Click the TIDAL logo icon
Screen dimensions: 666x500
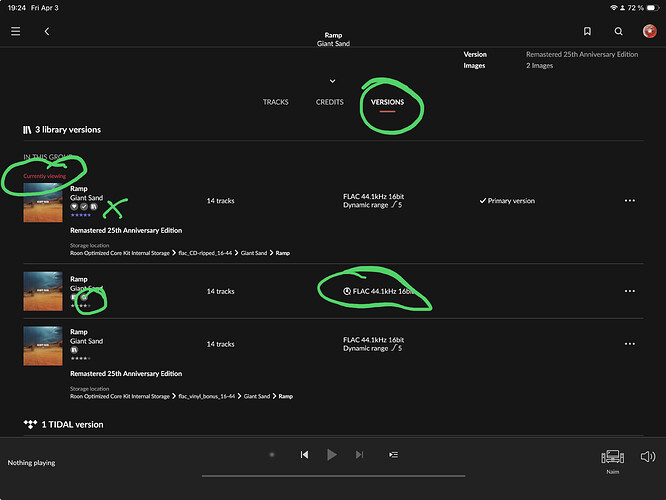[x=31, y=424]
